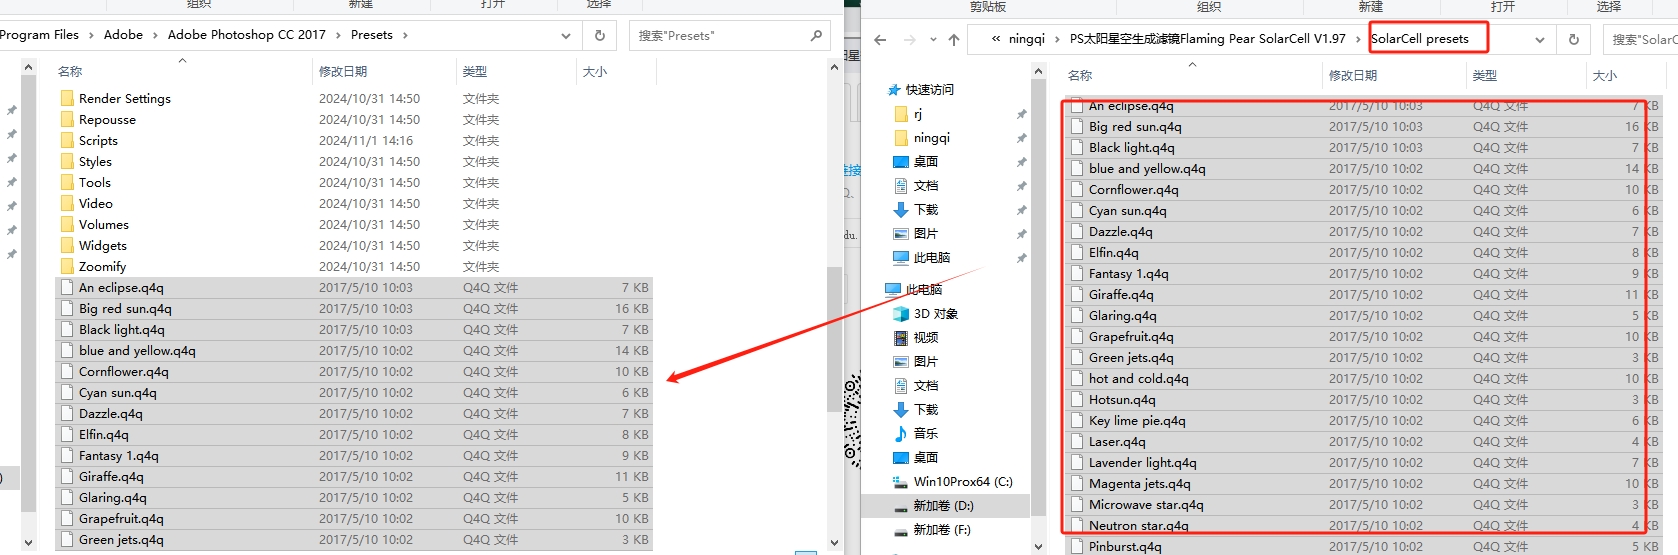Viewport: 1678px width, 555px height.
Task: Click scroll-up arrow of Presets file list
Action: (x=834, y=67)
